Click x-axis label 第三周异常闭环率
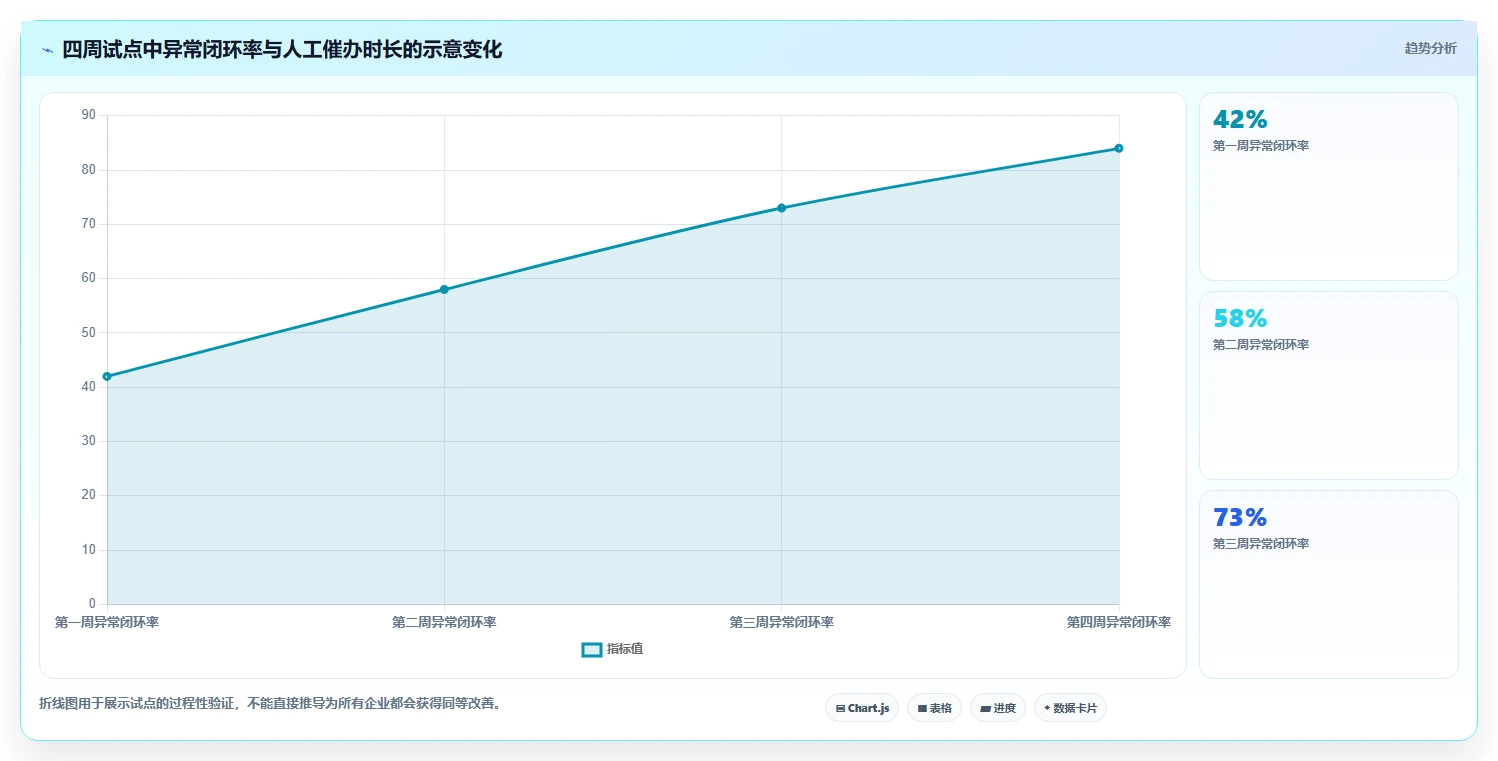The width and height of the screenshot is (1498, 761). click(x=781, y=622)
